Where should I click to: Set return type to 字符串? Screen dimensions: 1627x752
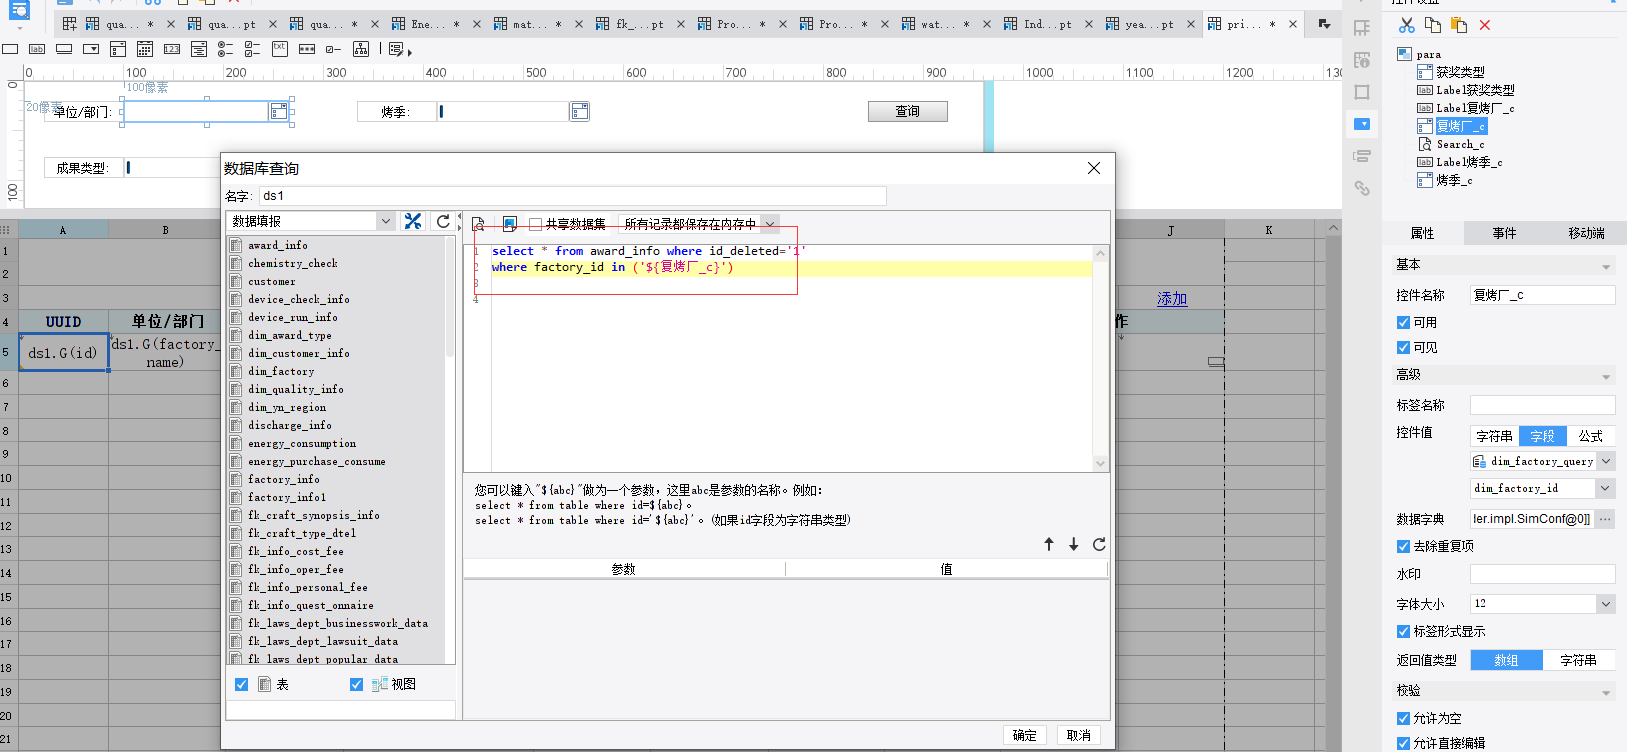click(x=1578, y=660)
